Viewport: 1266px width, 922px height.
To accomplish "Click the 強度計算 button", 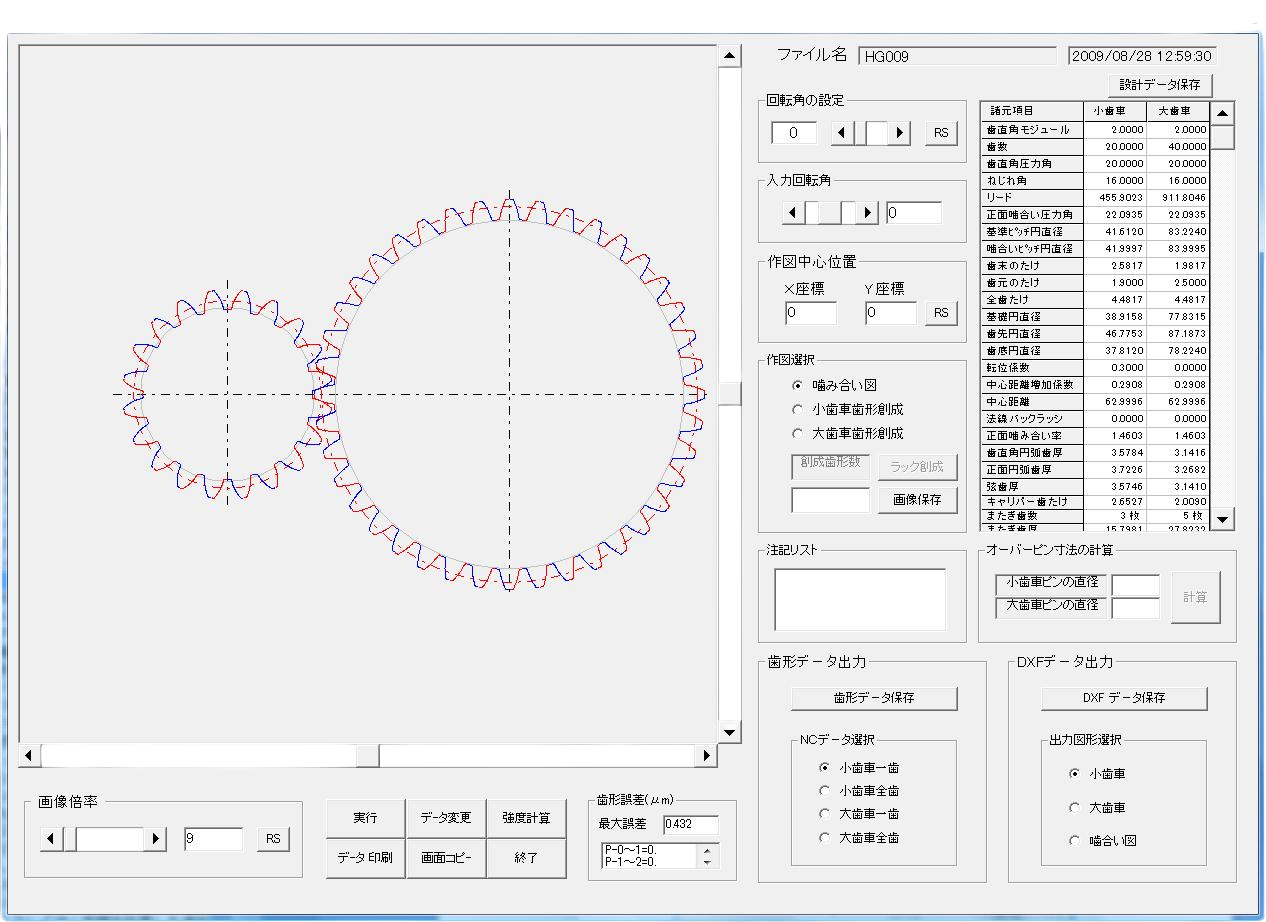I will [x=526, y=818].
